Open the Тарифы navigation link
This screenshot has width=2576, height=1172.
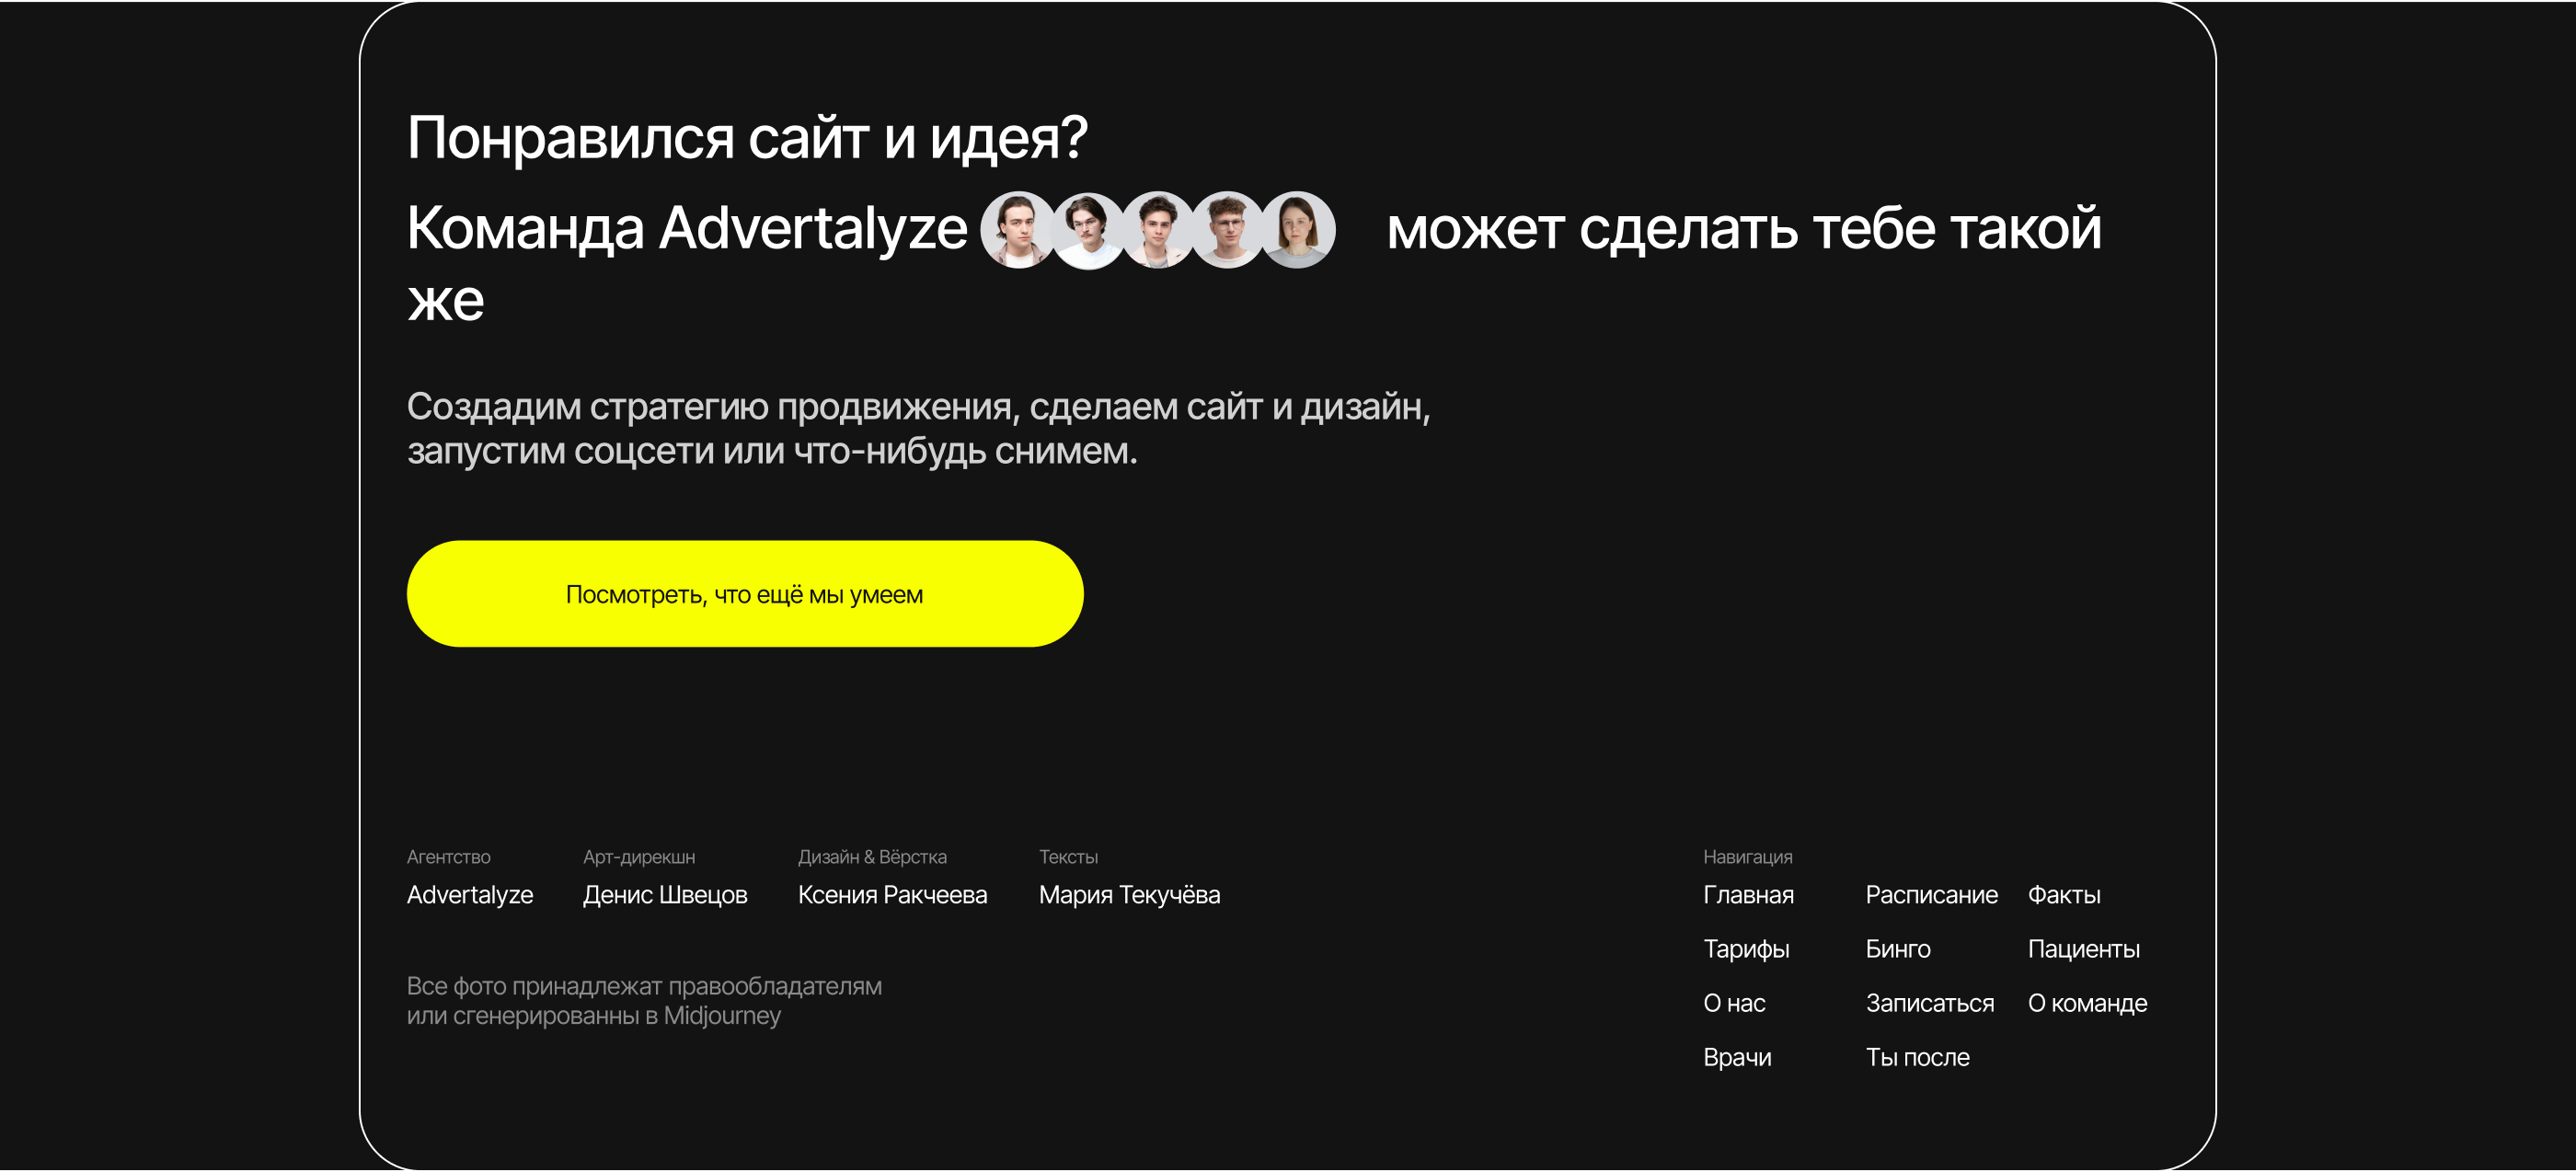coord(1746,949)
